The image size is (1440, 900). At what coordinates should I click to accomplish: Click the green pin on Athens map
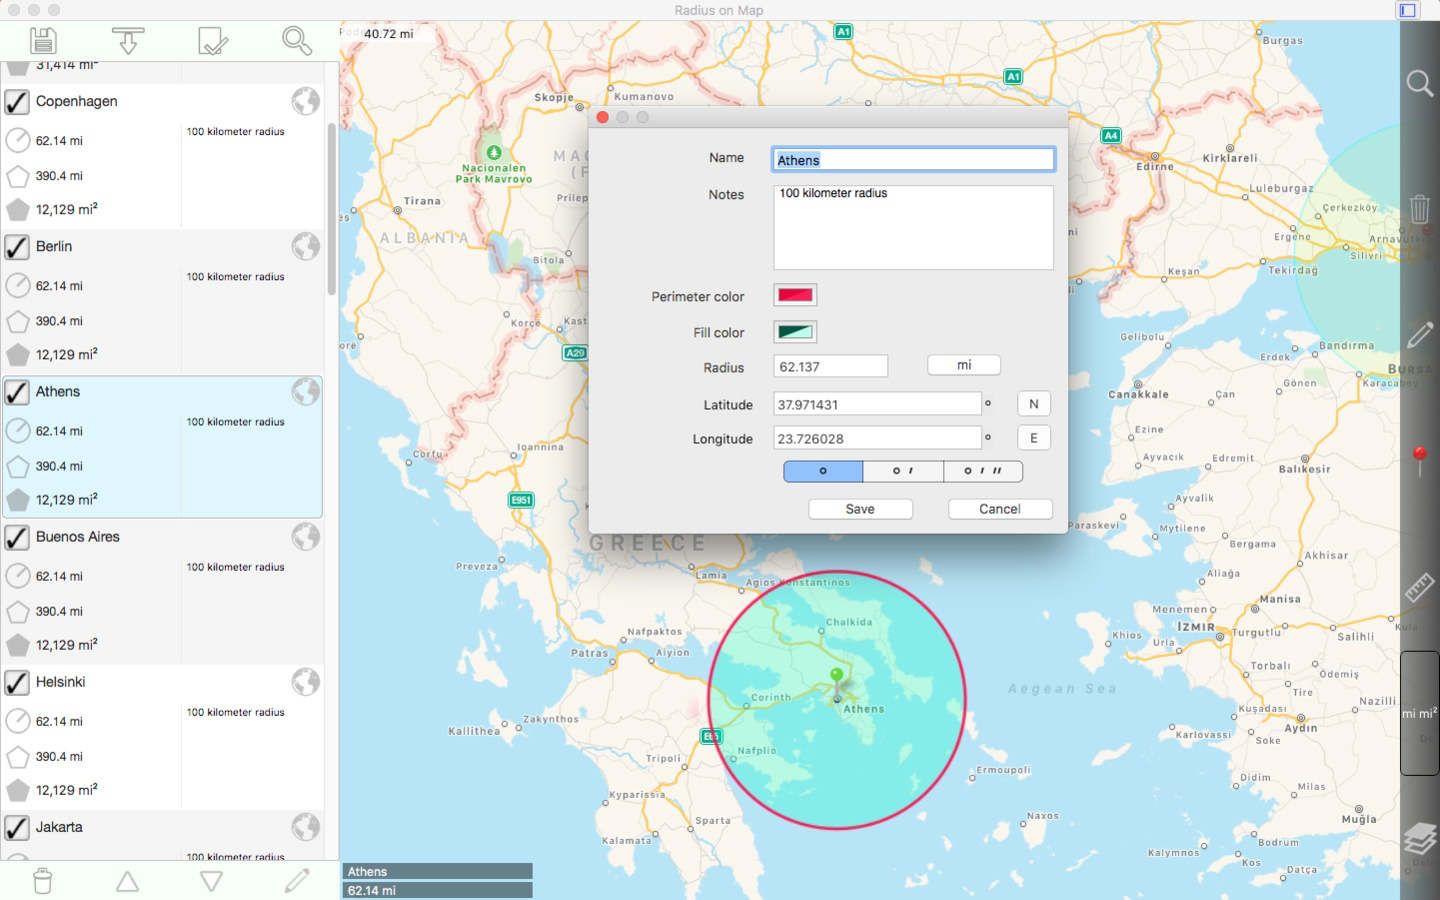(837, 676)
